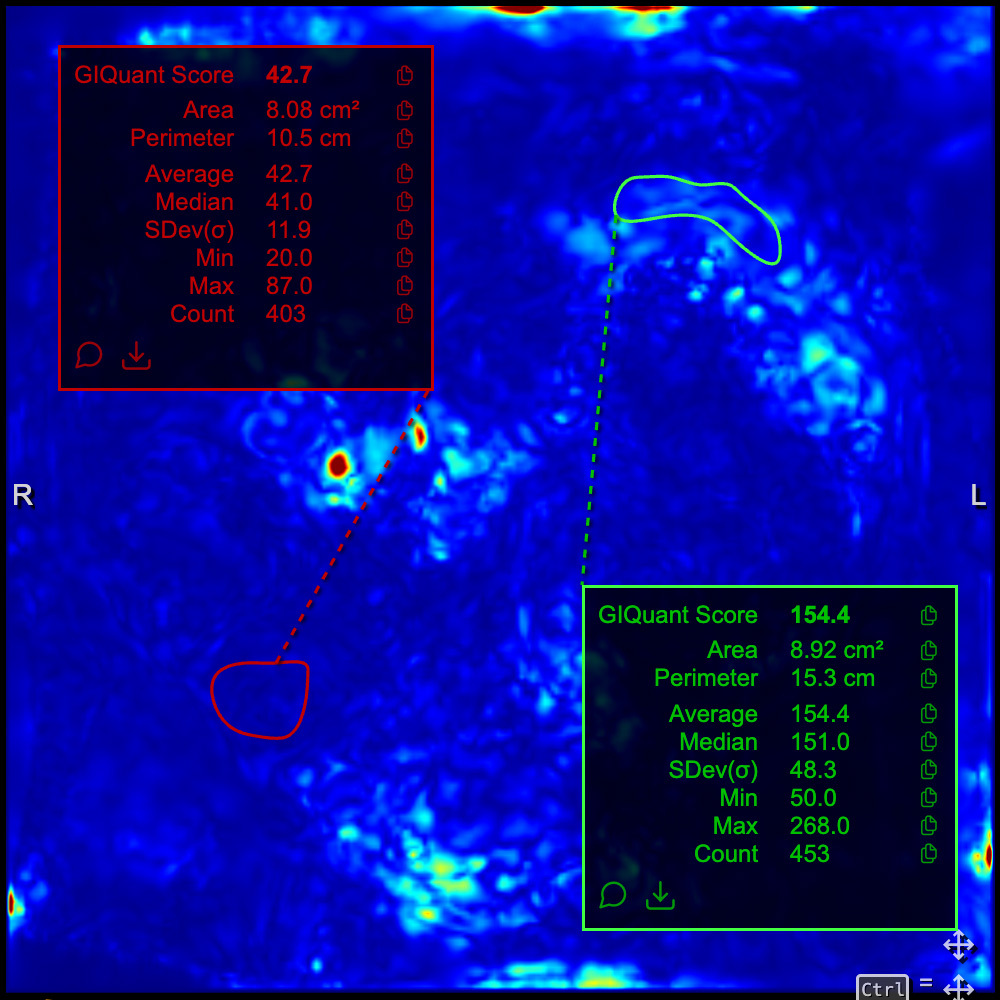Screen dimensions: 1000x1000
Task: Copy the red GIQuant Score value 42.7
Action: click(x=405, y=75)
